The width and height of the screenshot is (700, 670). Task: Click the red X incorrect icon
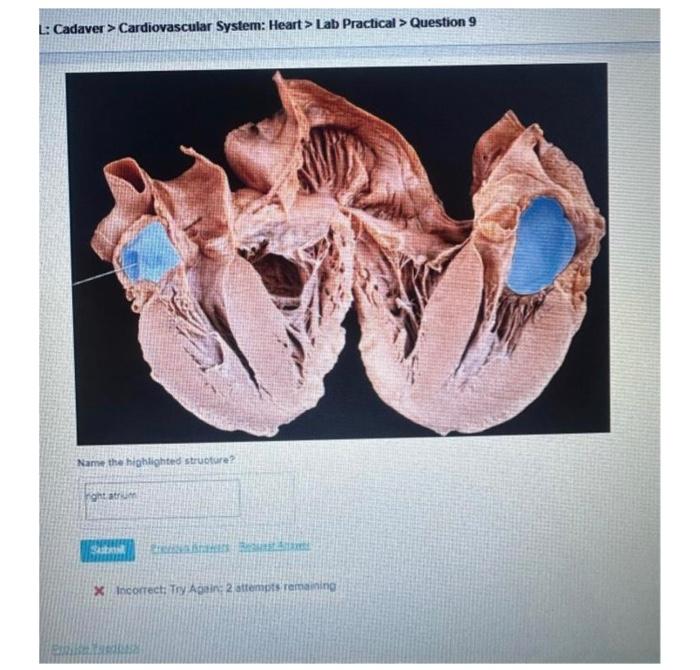click(x=99, y=592)
